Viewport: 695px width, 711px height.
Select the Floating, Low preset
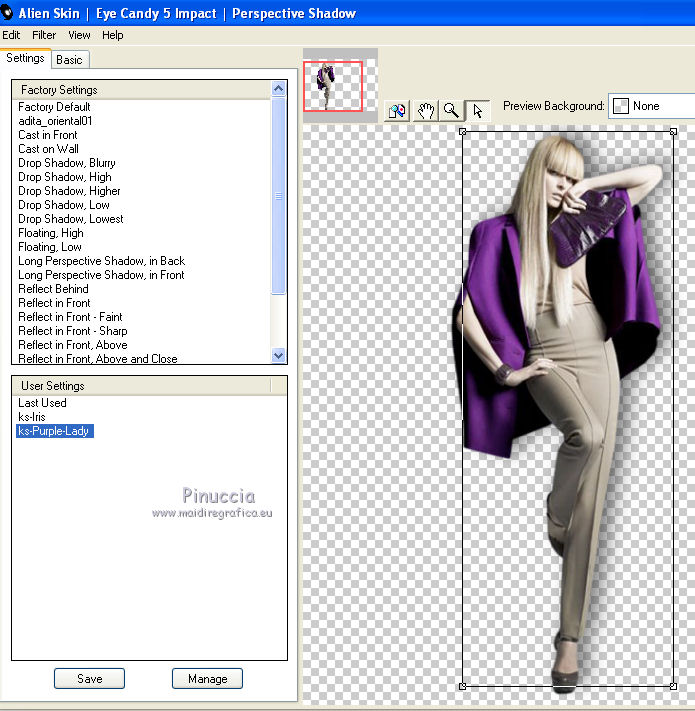pos(50,247)
